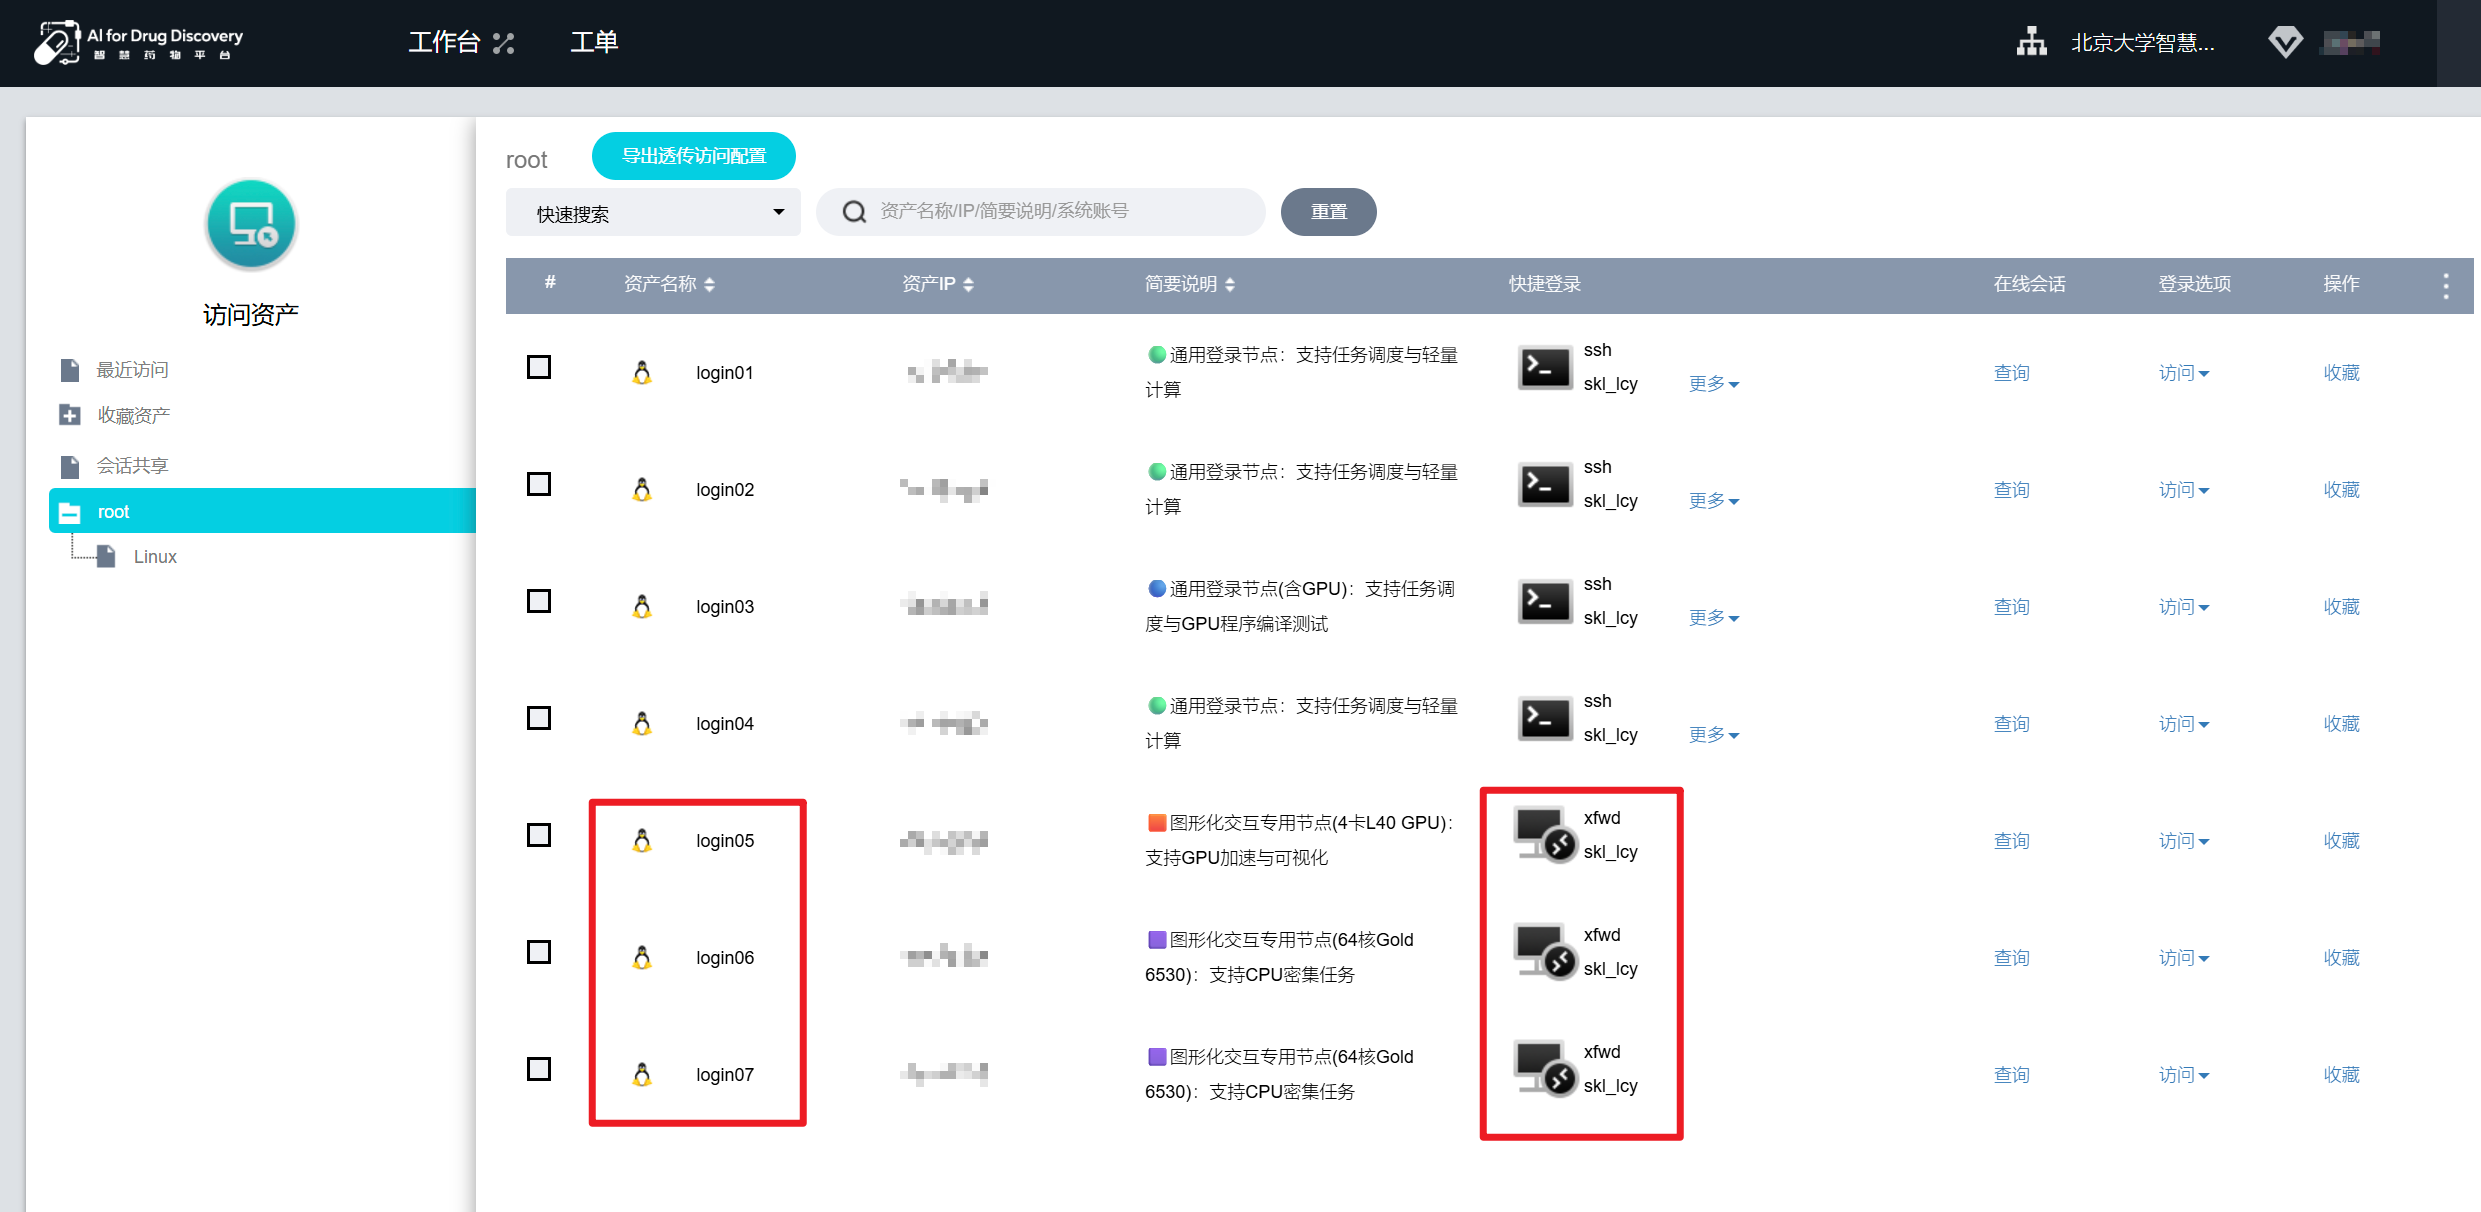Image resolution: width=2481 pixels, height=1212 pixels.
Task: Focus the asset search input field
Action: point(1040,212)
